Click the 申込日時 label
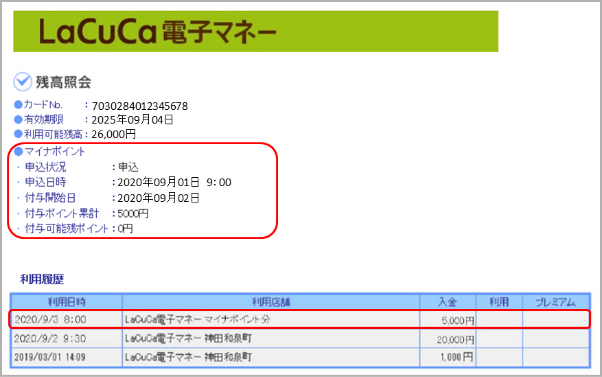The image size is (602, 377). (46, 182)
